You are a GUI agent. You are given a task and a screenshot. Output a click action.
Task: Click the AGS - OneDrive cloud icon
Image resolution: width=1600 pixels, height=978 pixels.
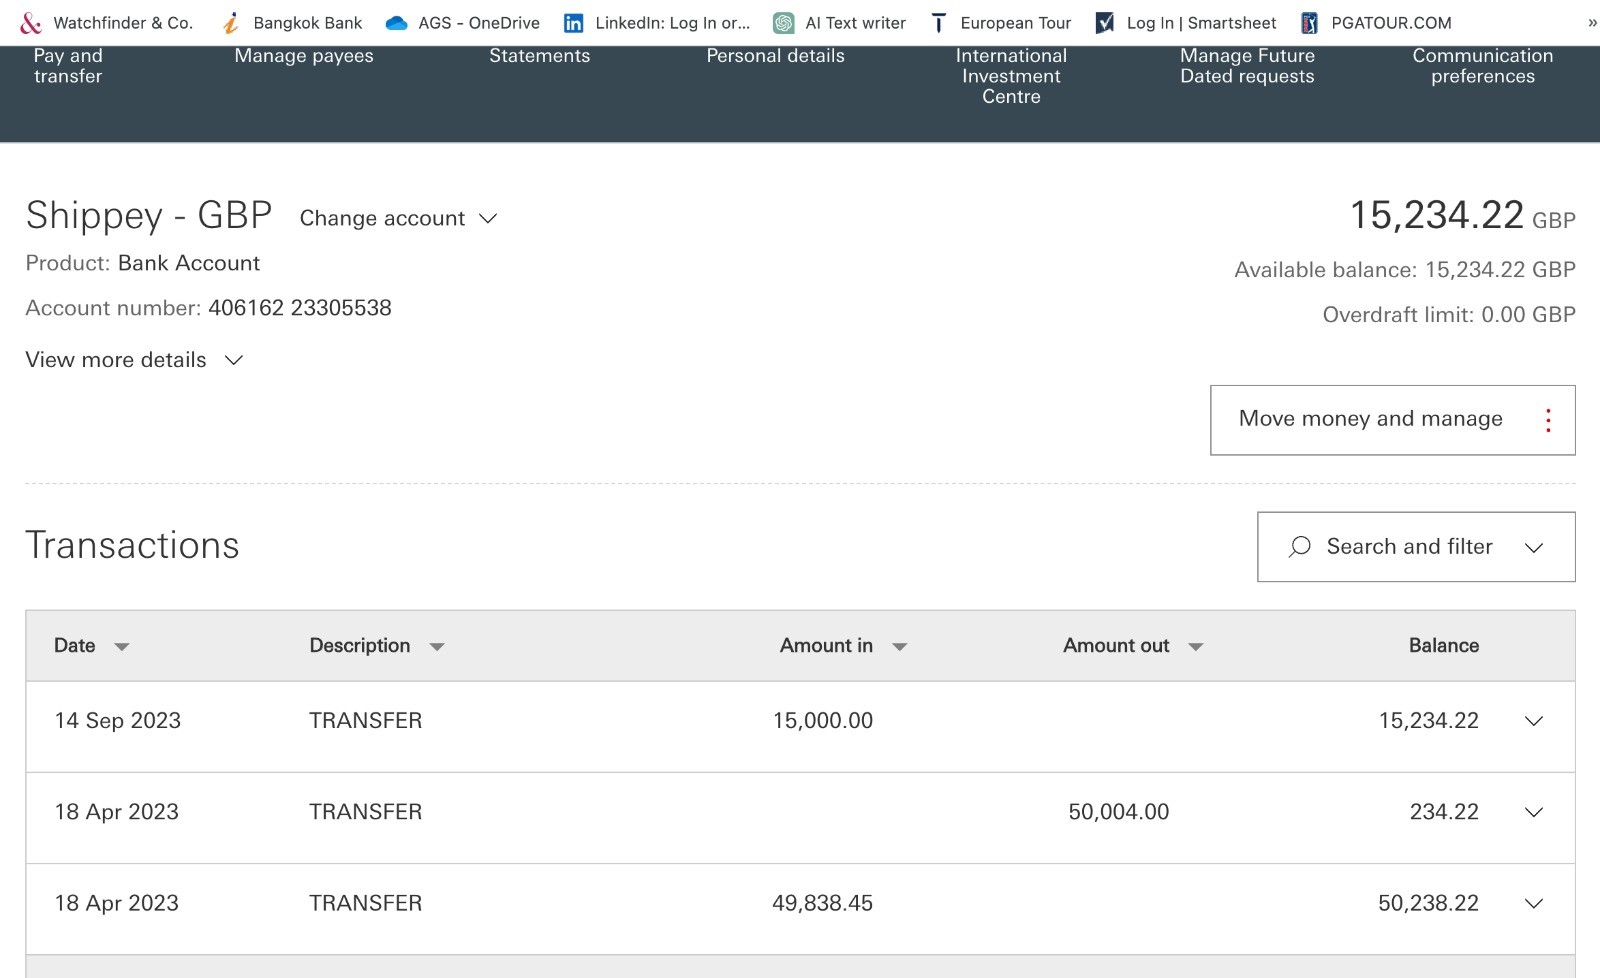click(x=396, y=23)
